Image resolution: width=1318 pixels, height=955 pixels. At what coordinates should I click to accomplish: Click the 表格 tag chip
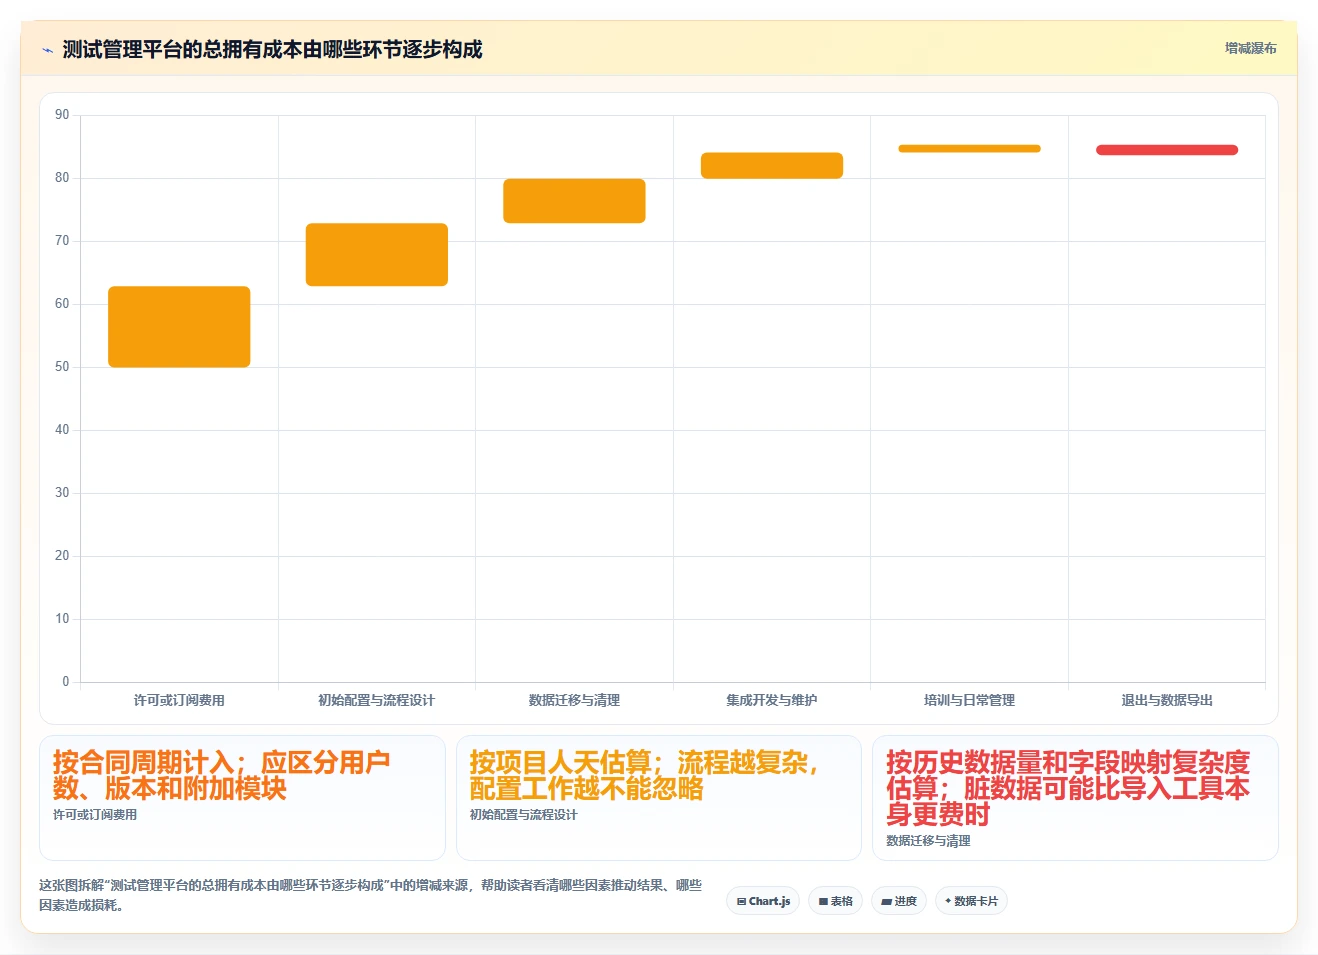pos(835,901)
